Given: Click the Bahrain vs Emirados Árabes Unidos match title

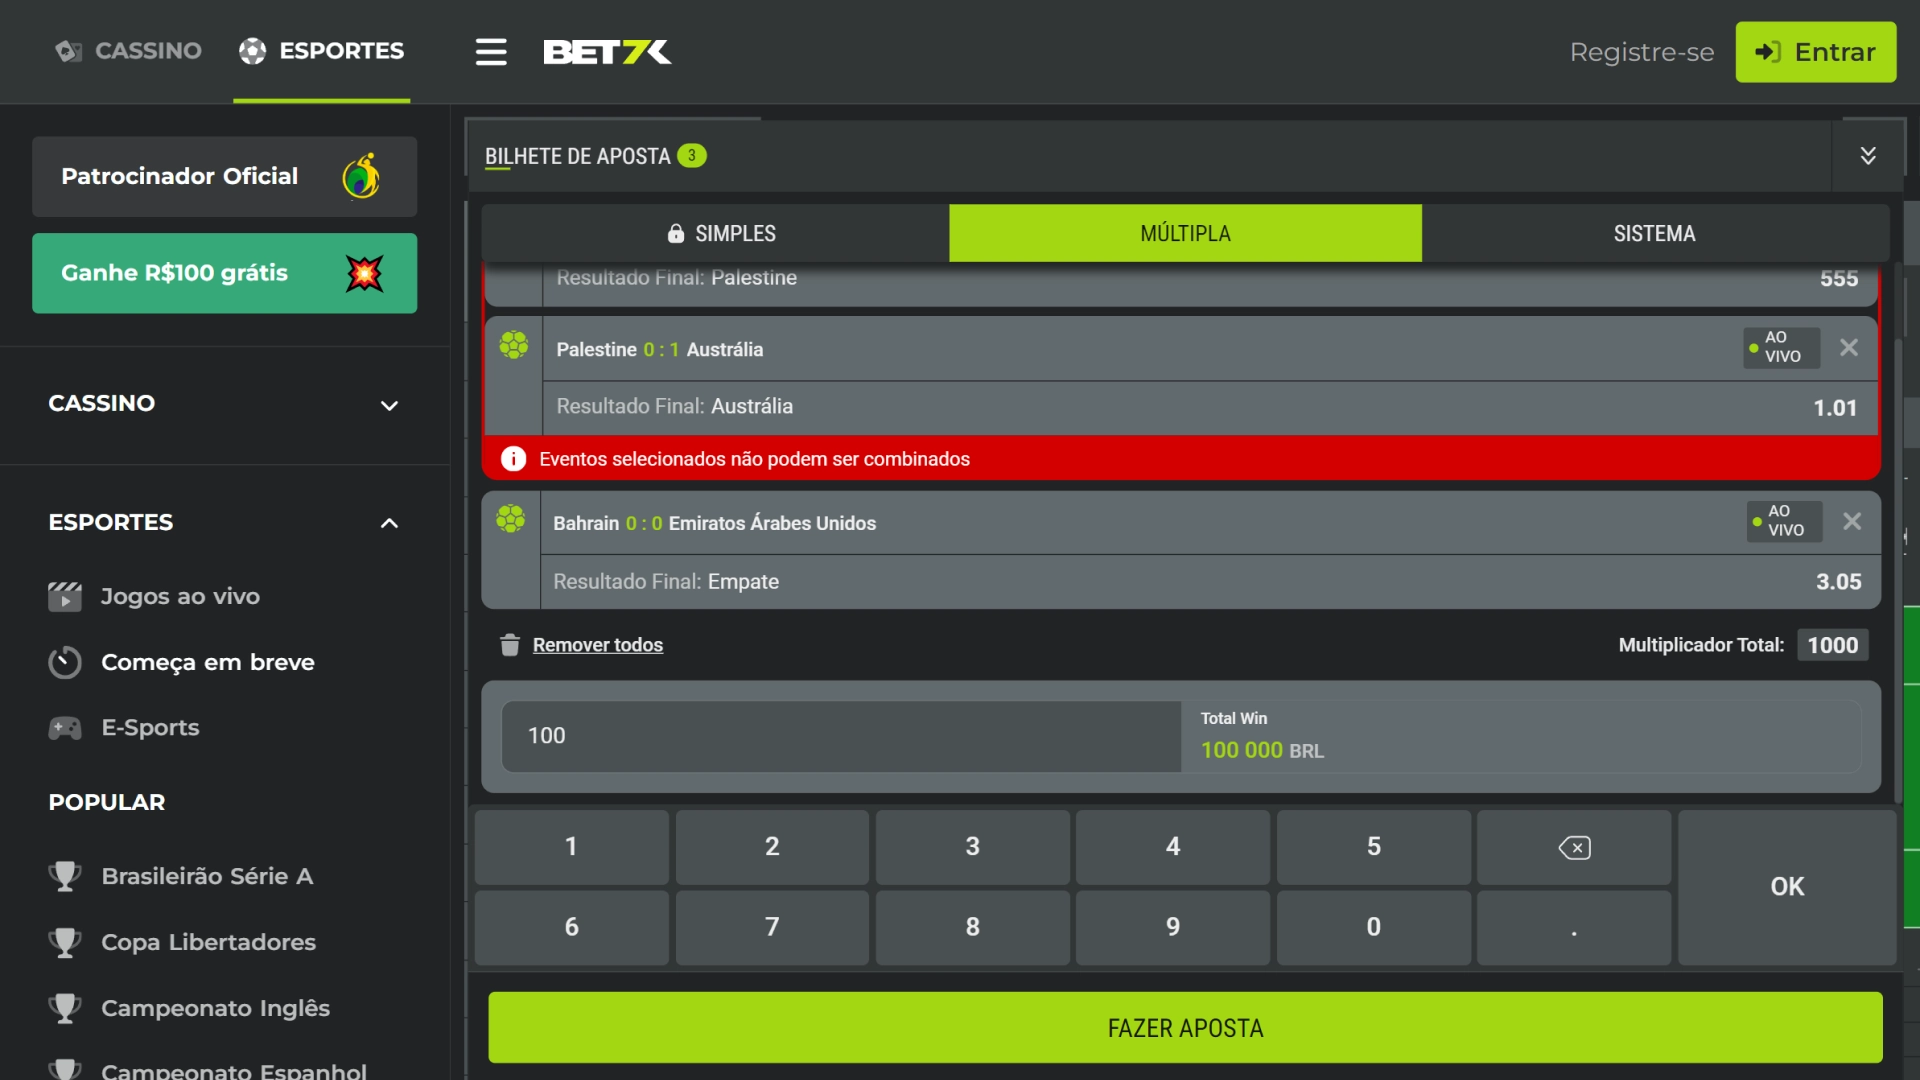Looking at the screenshot, I should [x=714, y=523].
